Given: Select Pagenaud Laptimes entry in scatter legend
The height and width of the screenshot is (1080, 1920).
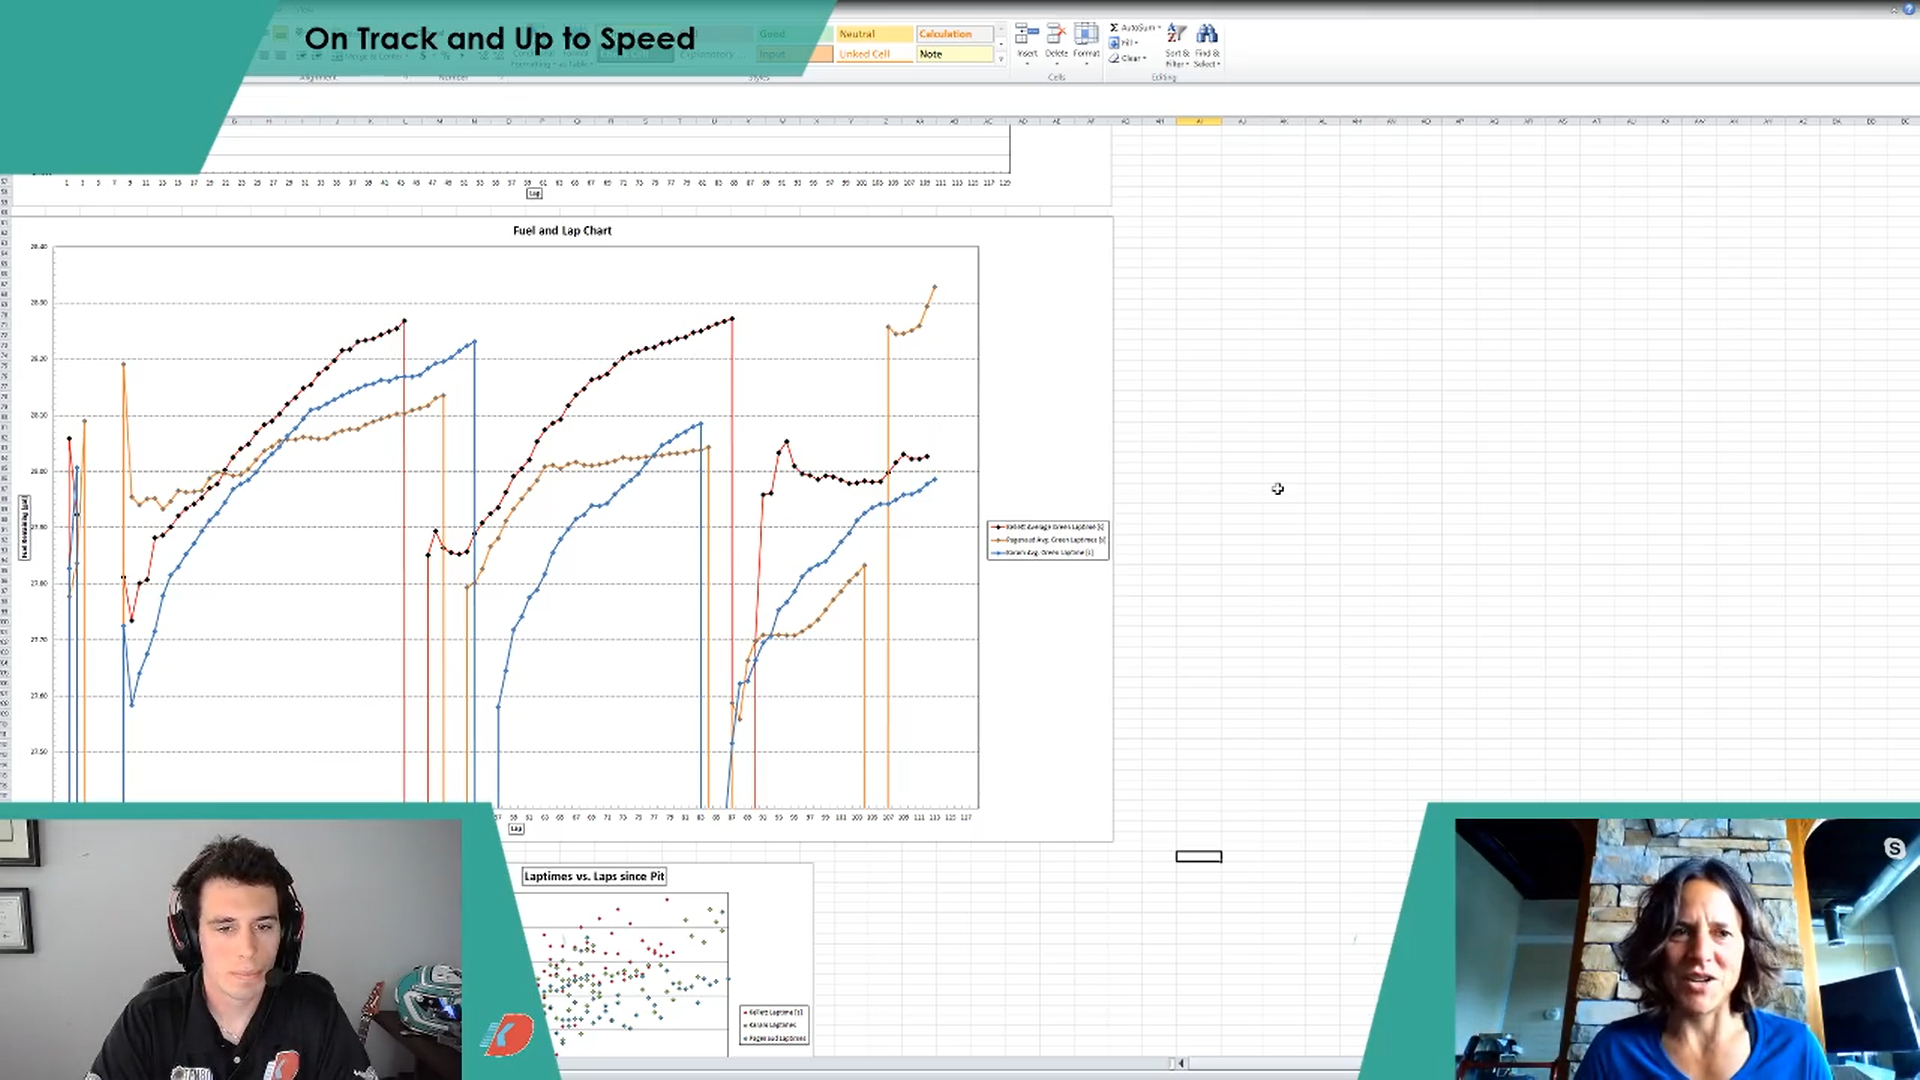Looking at the screenshot, I should pyautogui.click(x=775, y=1038).
